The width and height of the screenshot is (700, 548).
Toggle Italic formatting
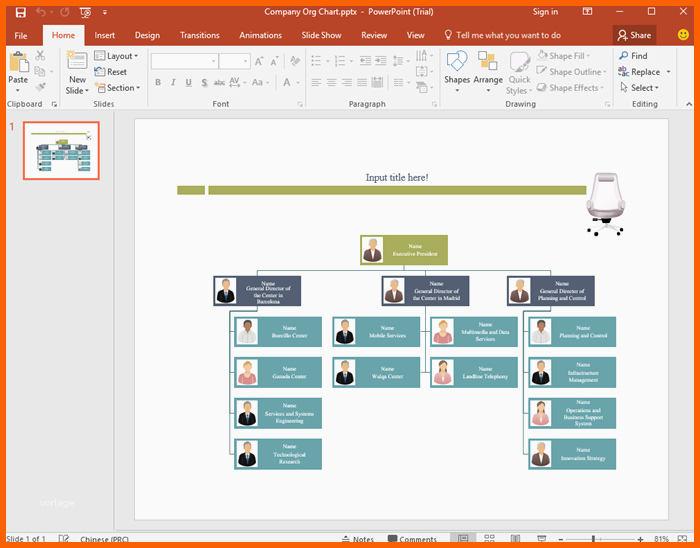pos(173,82)
